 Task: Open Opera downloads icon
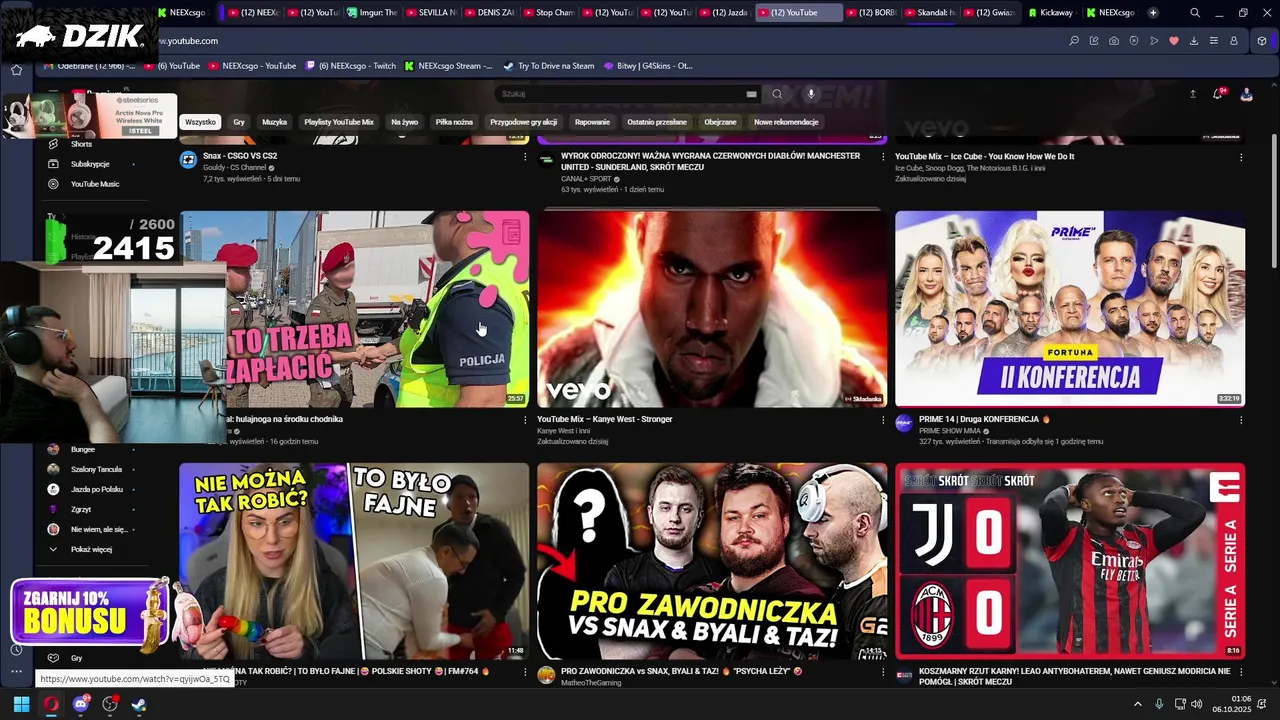[x=1194, y=41]
